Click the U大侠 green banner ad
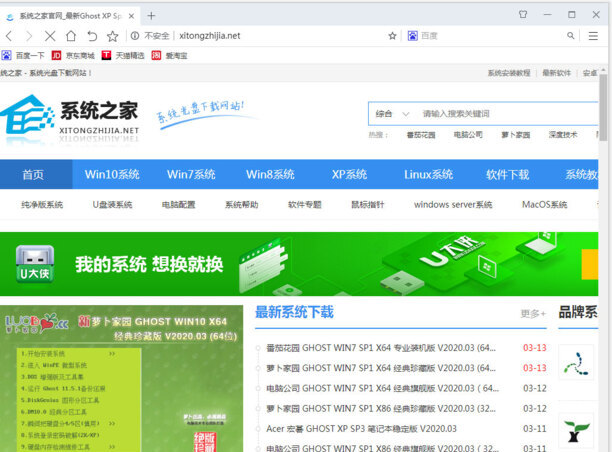This screenshot has height=452, width=612. [x=299, y=264]
